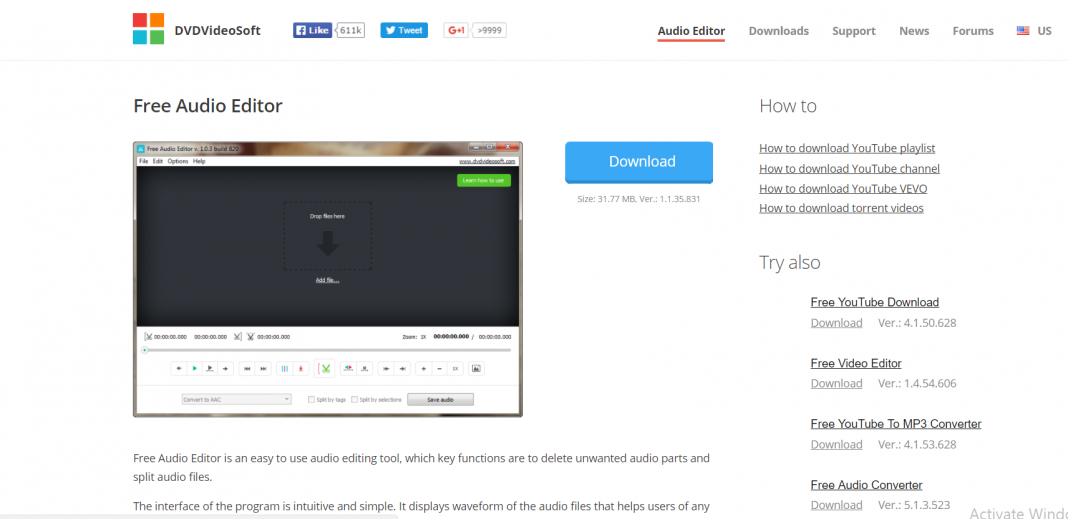The image size is (1068, 519).
Task: Open Free YouTube To MP3 Converter link
Action: click(896, 424)
